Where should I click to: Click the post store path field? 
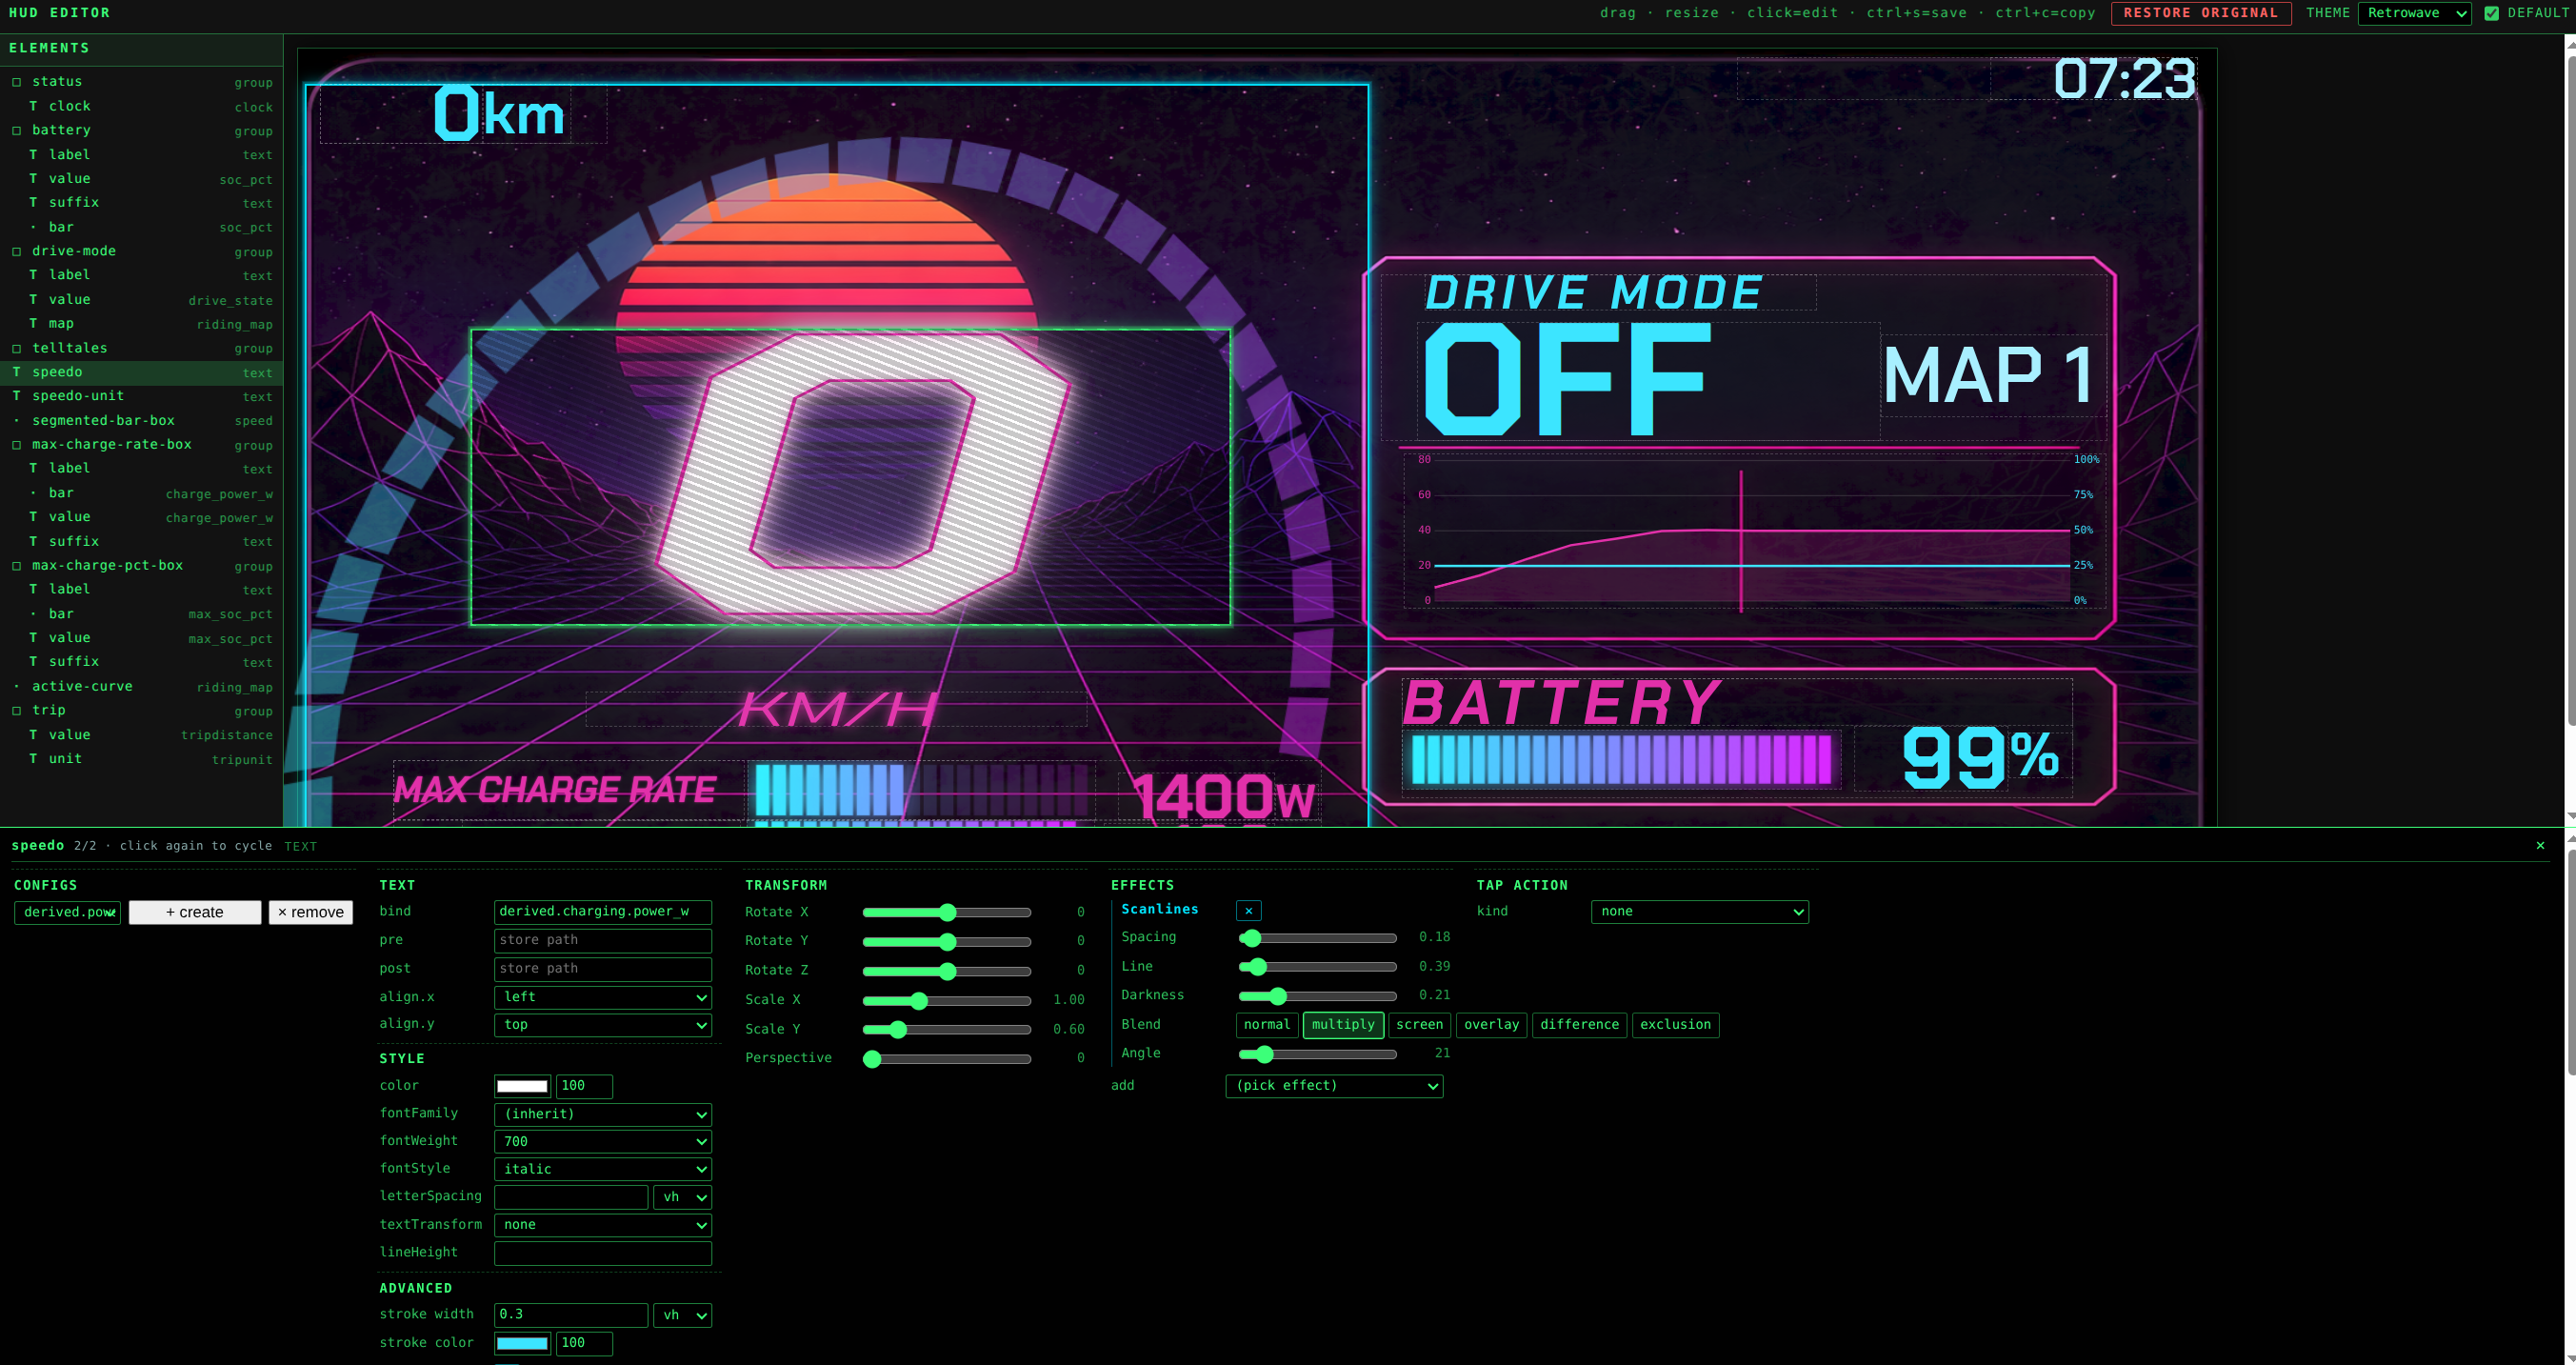click(603, 969)
